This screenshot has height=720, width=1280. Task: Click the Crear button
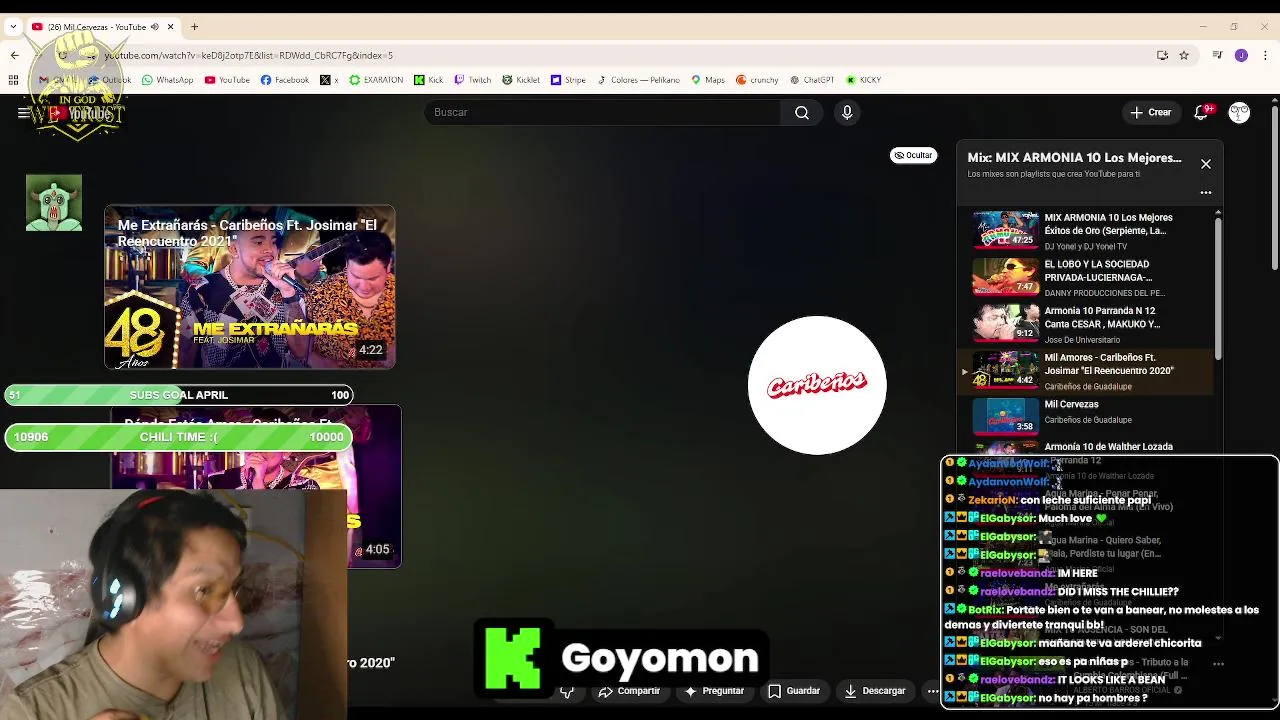pos(1150,113)
